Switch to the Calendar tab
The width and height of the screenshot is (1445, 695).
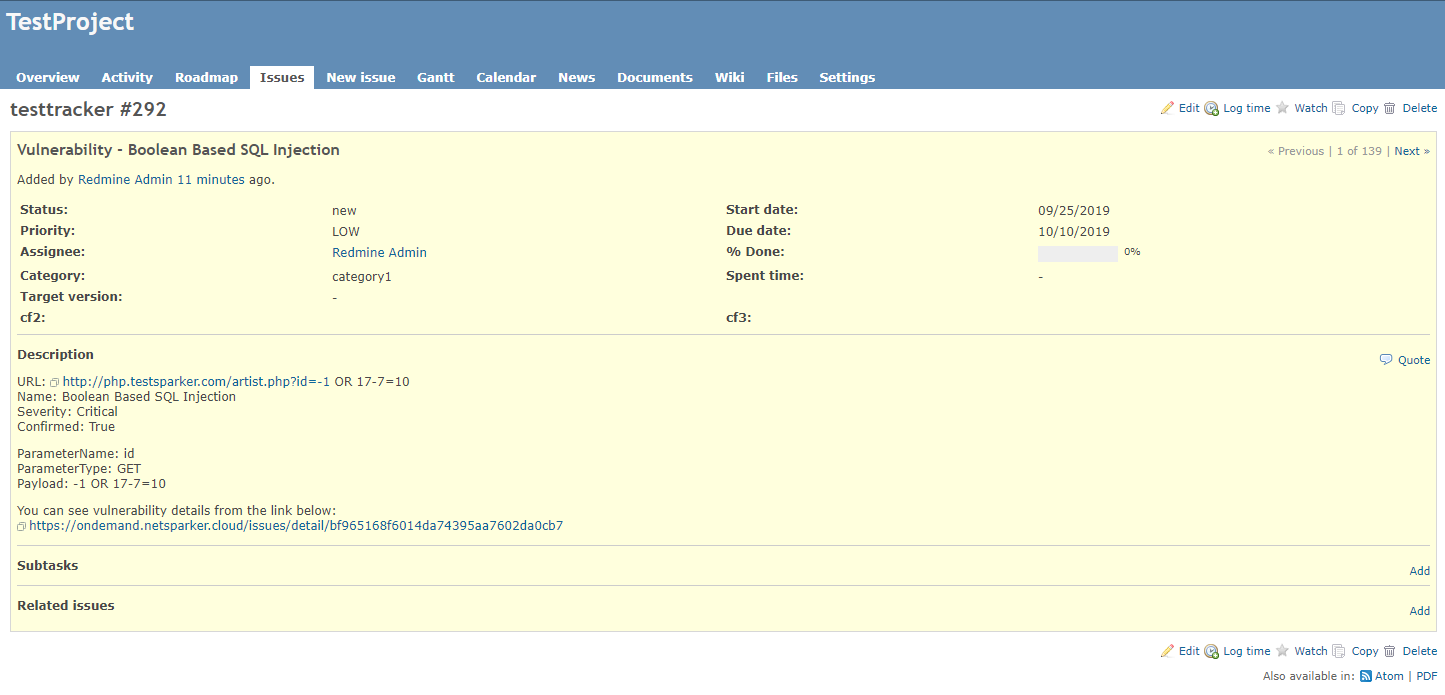(x=506, y=77)
